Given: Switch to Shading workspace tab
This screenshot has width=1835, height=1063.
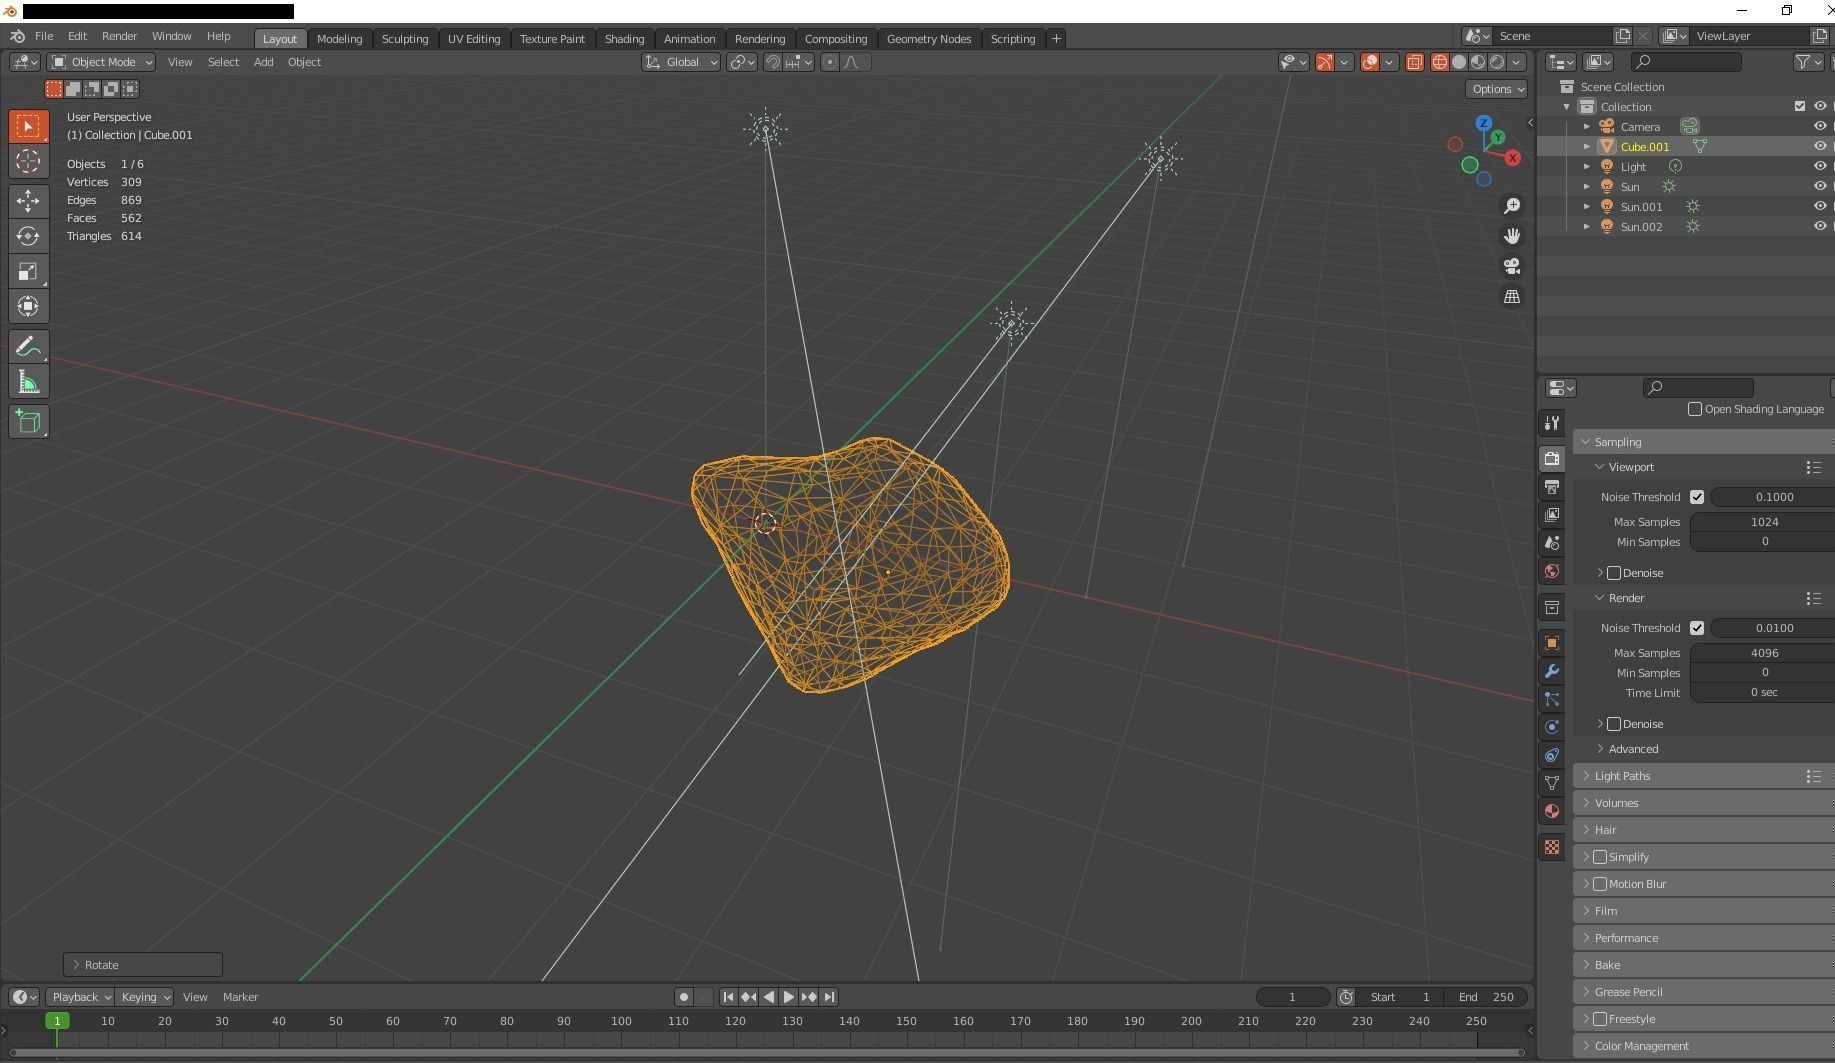Looking at the screenshot, I should [x=624, y=39].
